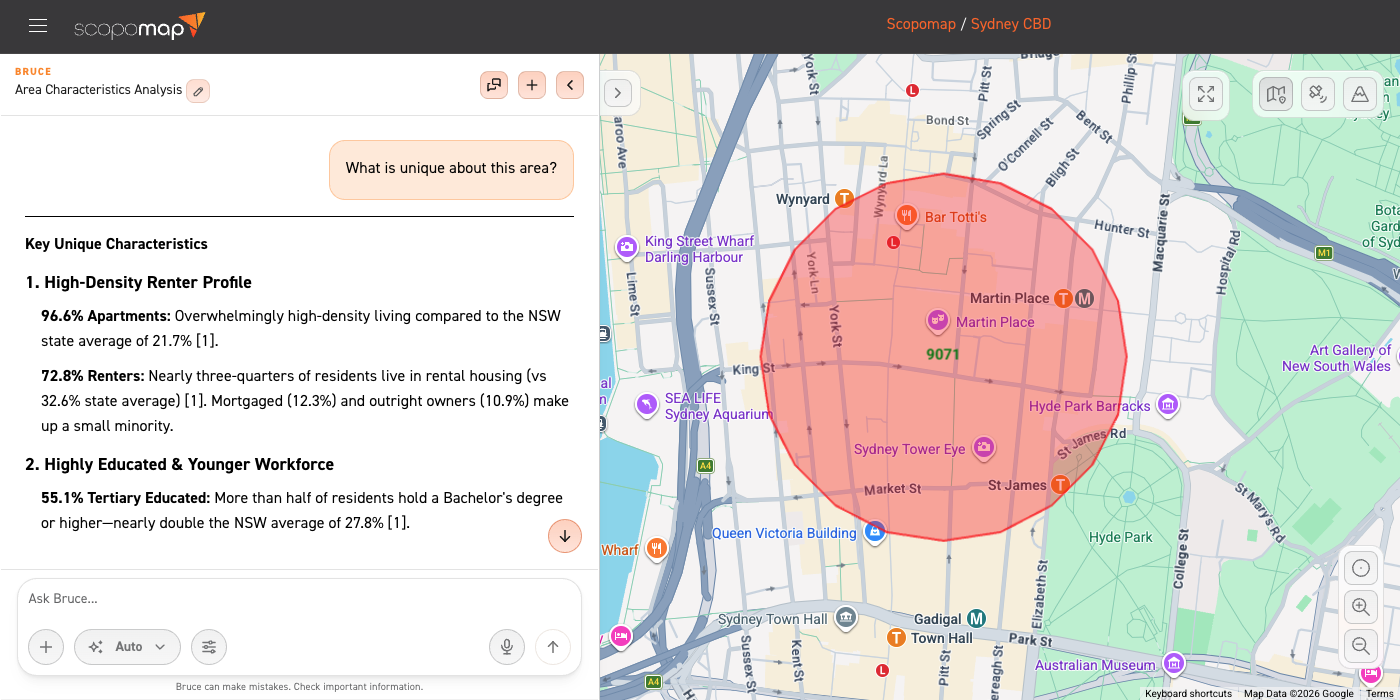This screenshot has width=1400, height=700.
Task: Click the Hyde Park label
Action: [1121, 537]
